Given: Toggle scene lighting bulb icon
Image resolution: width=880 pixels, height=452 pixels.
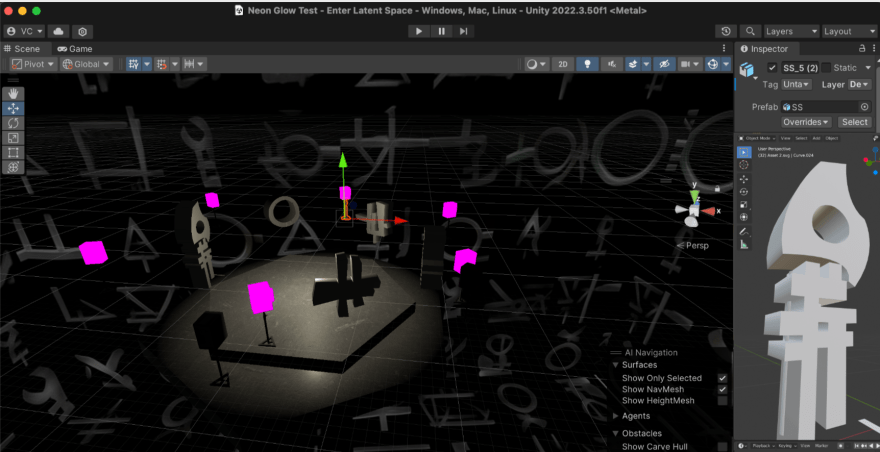Looking at the screenshot, I should point(588,64).
